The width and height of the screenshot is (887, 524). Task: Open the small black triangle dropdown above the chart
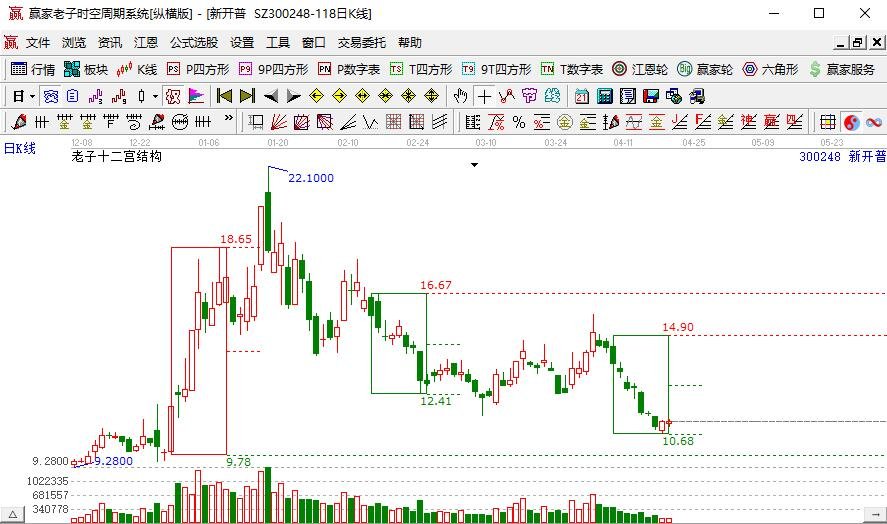pos(475,165)
